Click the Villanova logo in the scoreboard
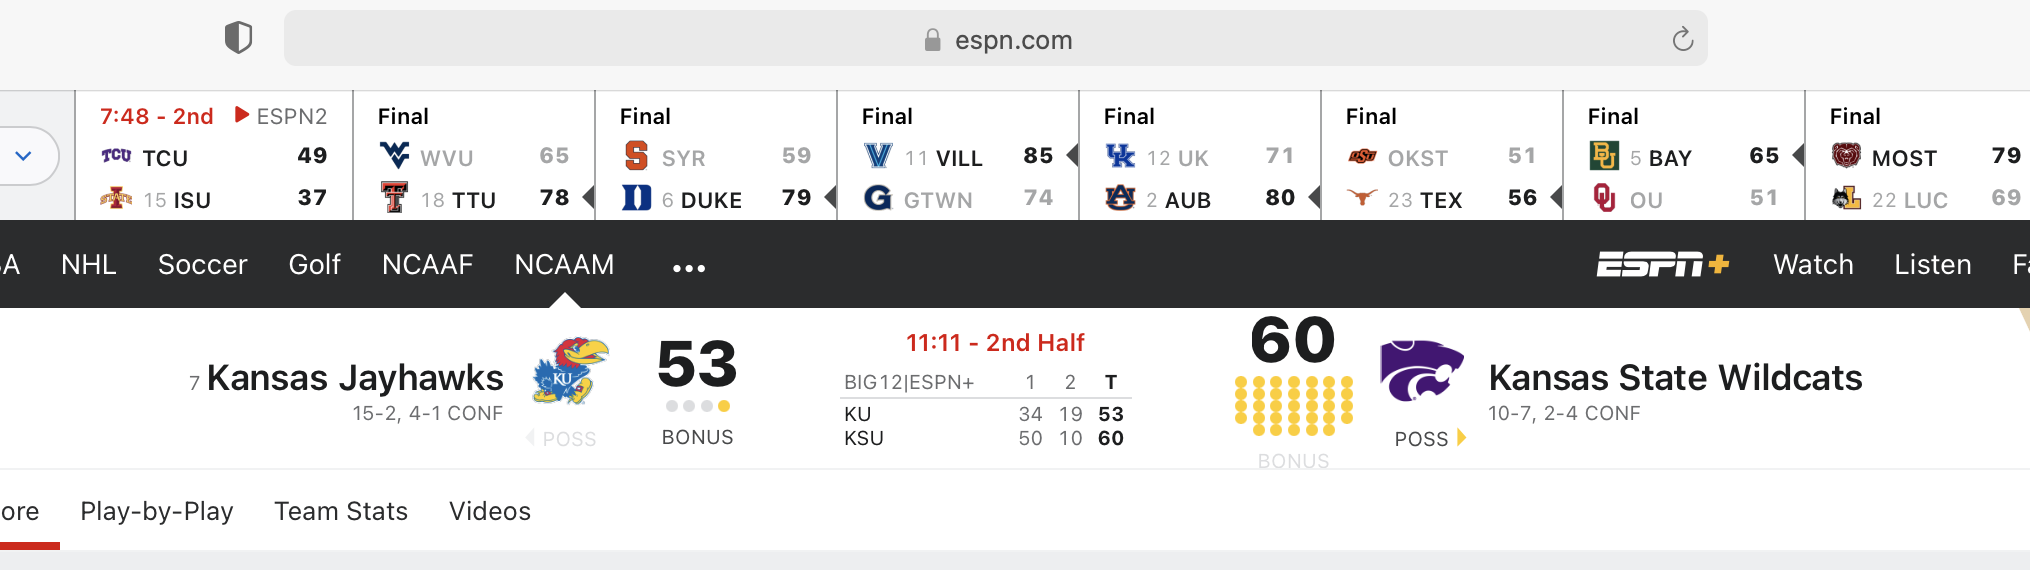 pyautogui.click(x=878, y=156)
